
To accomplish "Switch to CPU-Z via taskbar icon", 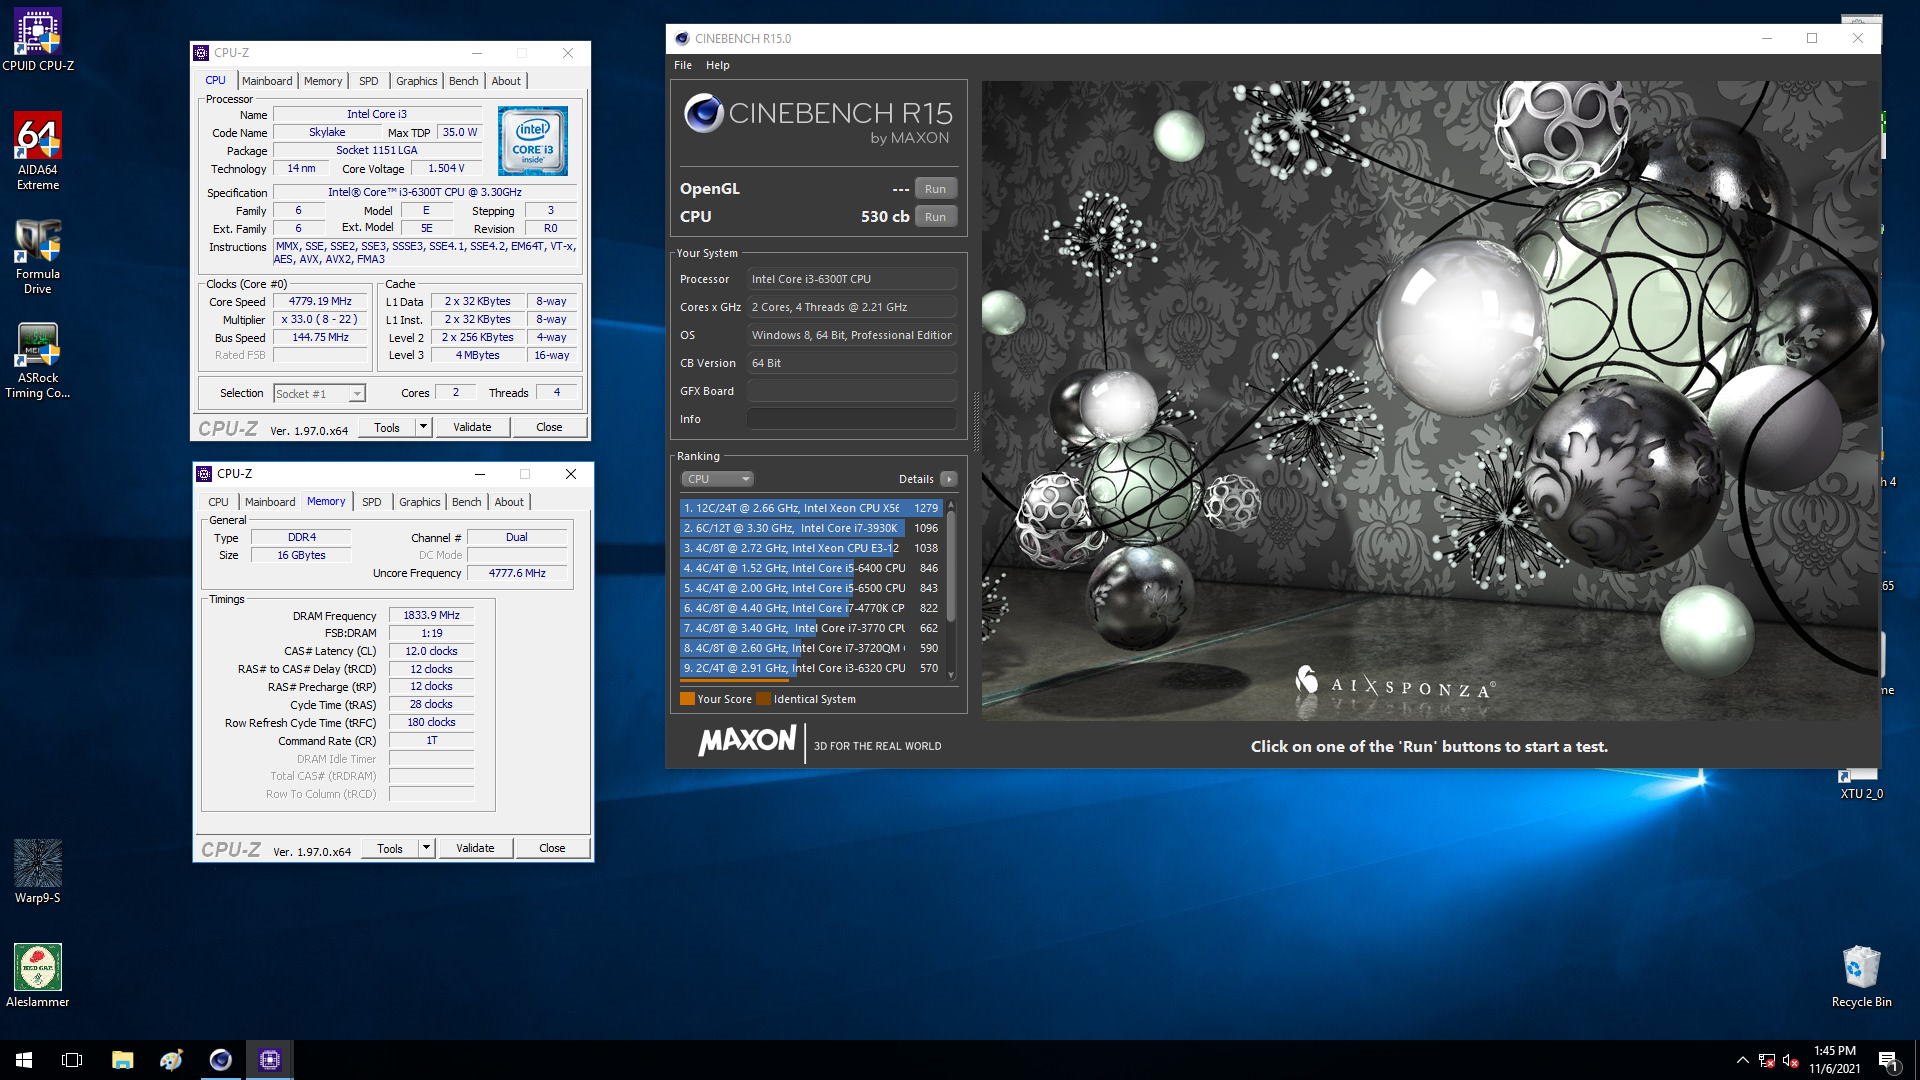I will pyautogui.click(x=269, y=1060).
